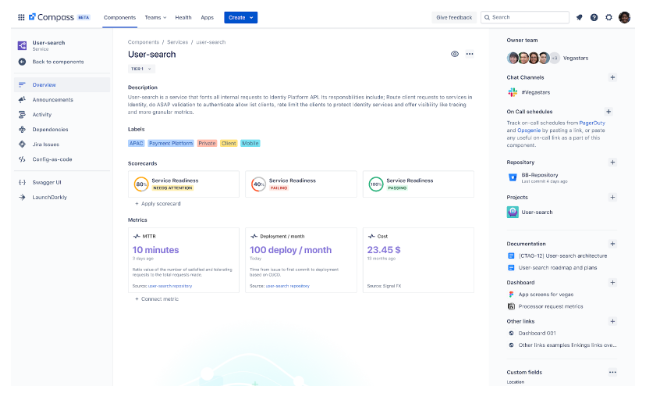
Task: Click the APAC label tag
Action: 136,143
